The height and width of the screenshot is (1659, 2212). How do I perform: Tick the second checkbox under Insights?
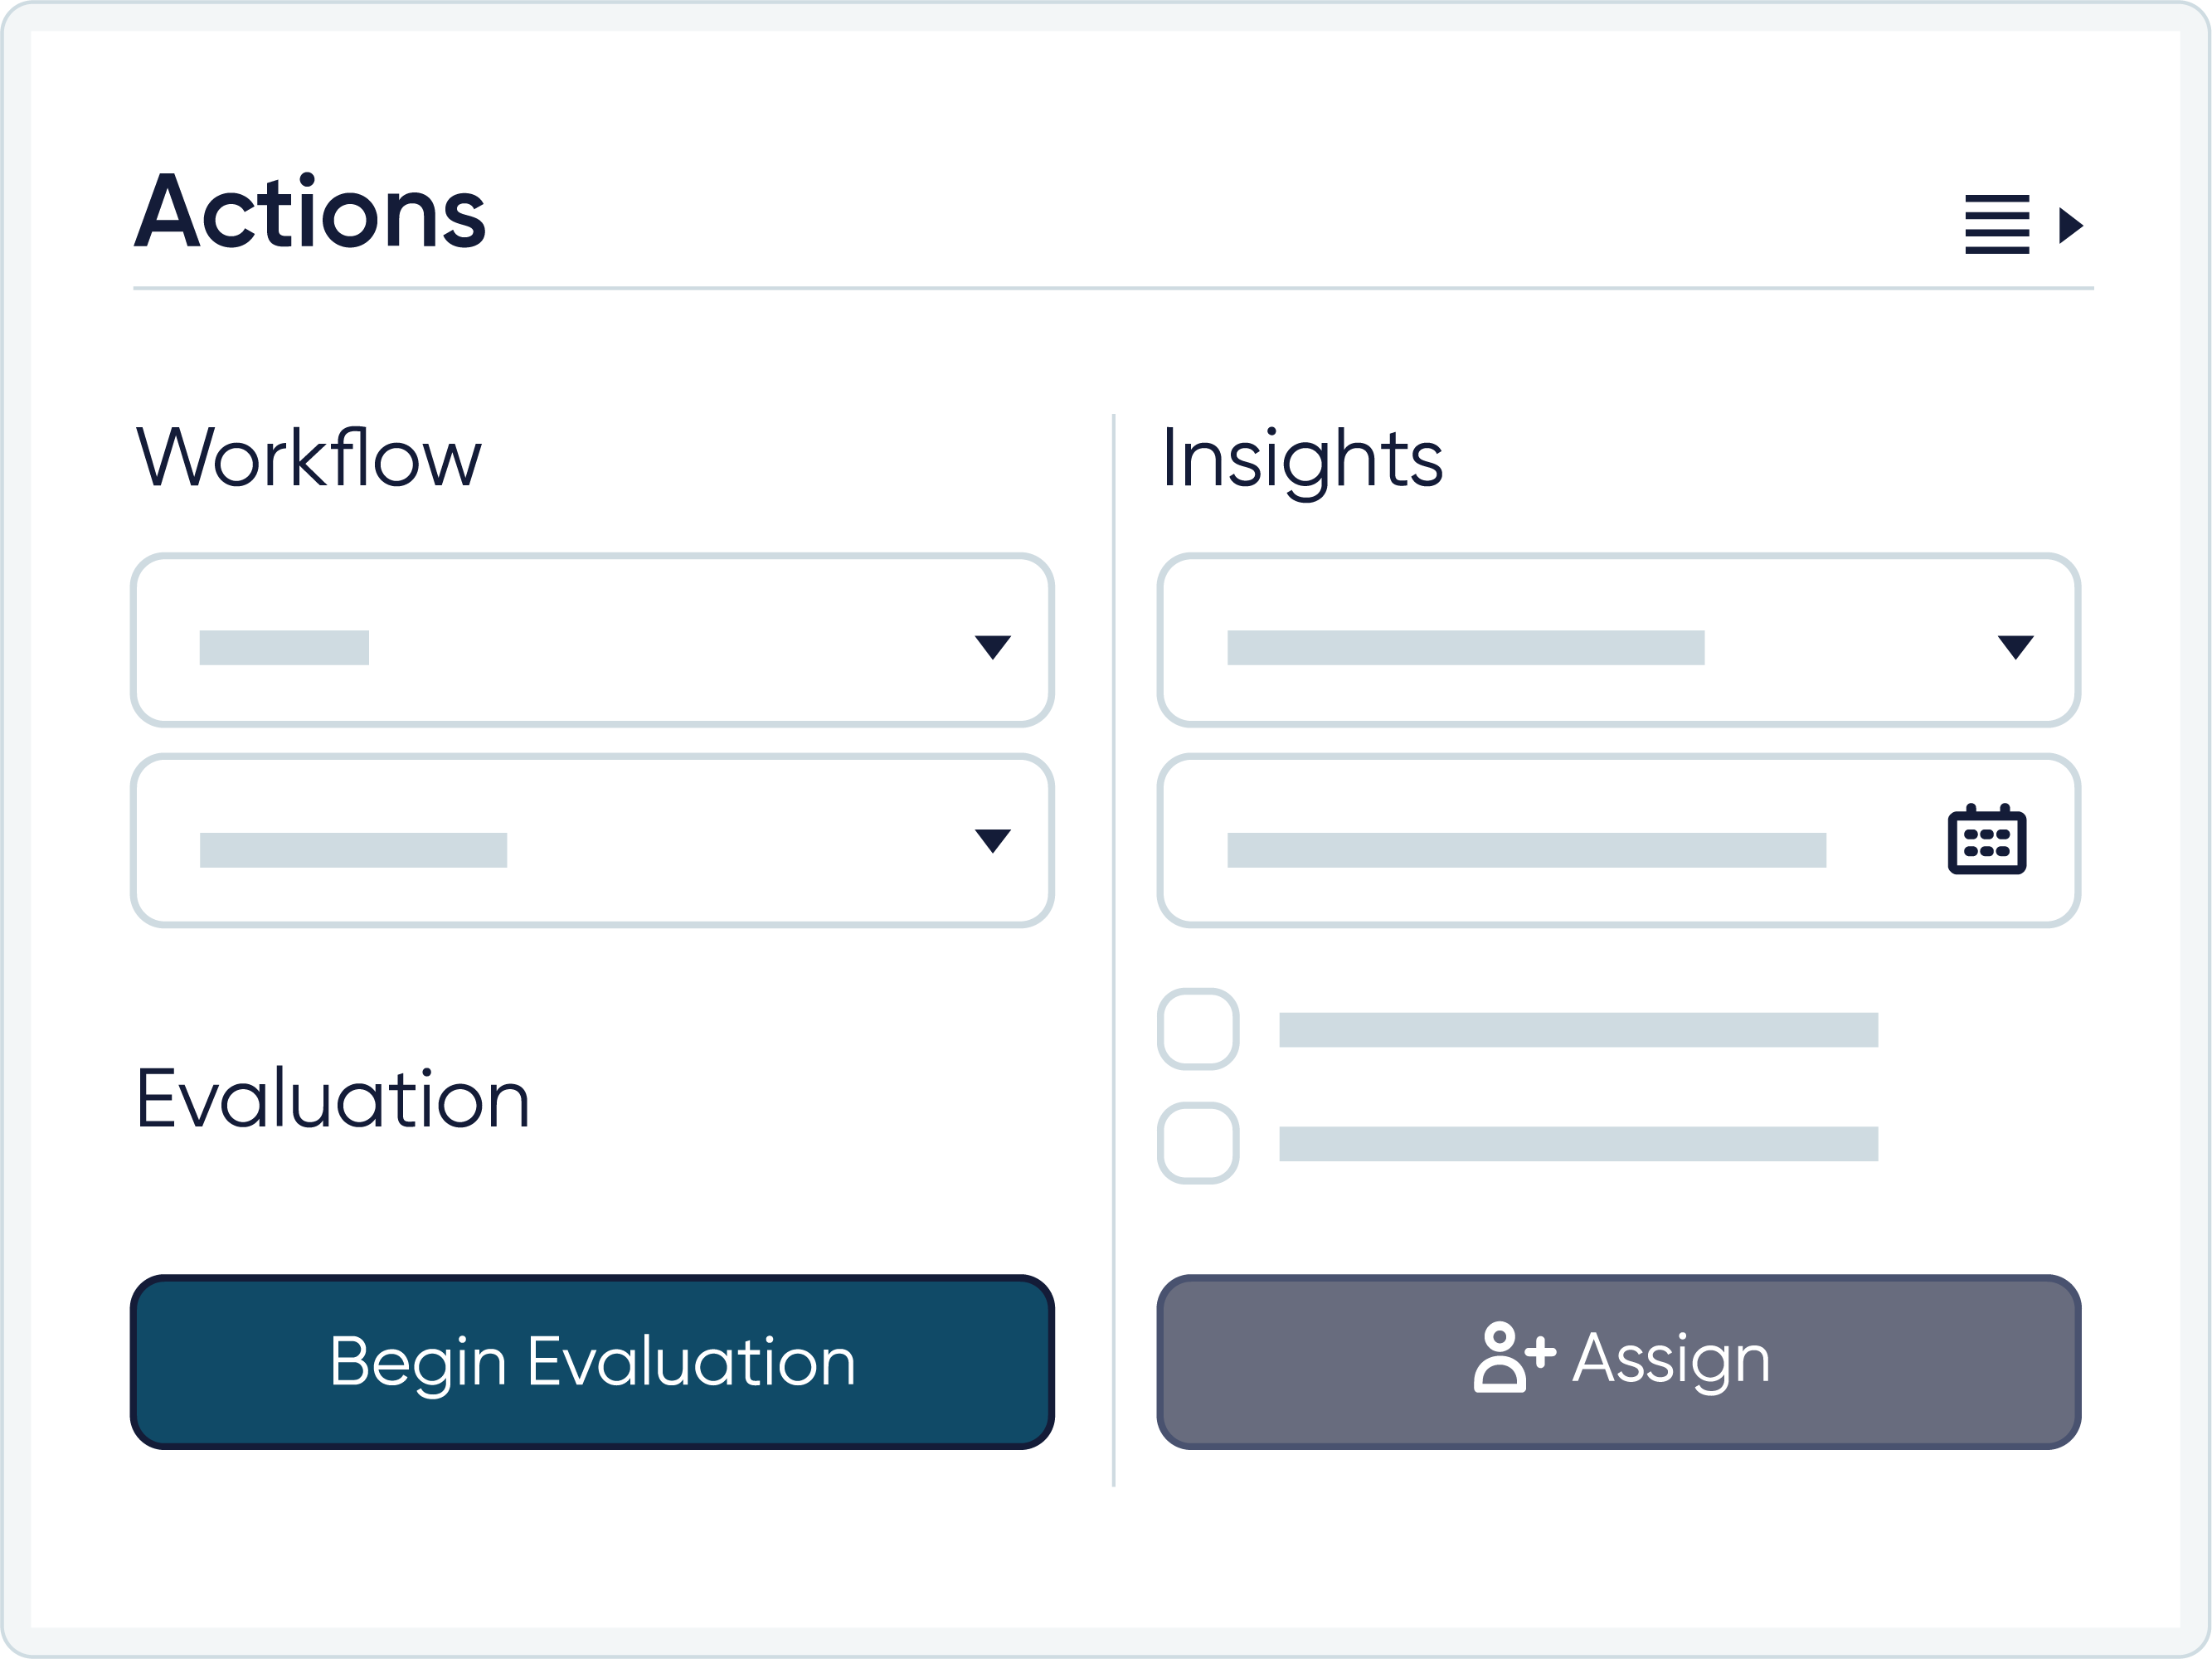[x=1198, y=1143]
